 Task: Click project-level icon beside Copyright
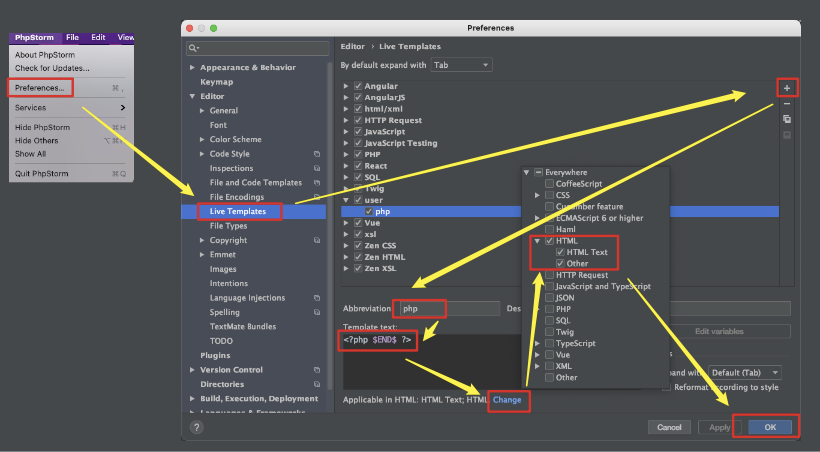click(317, 240)
